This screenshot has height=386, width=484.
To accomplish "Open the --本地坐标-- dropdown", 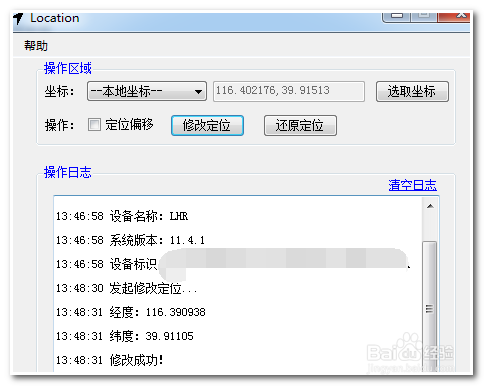I will click(147, 91).
